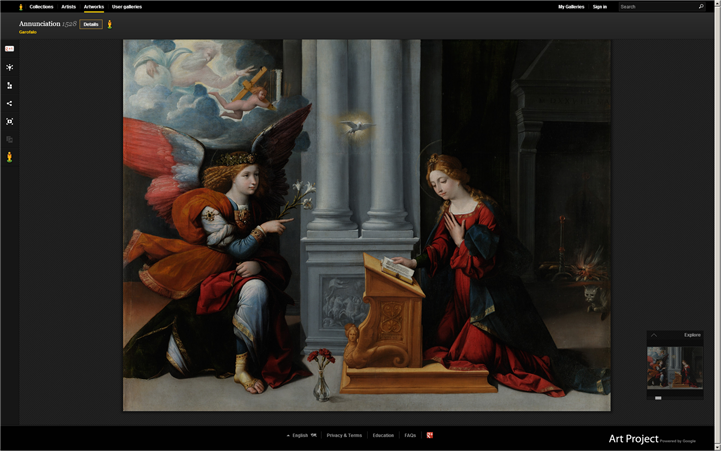Click the Explore panel painting thumbnail
Viewport: 721px width, 451px height.
[675, 368]
